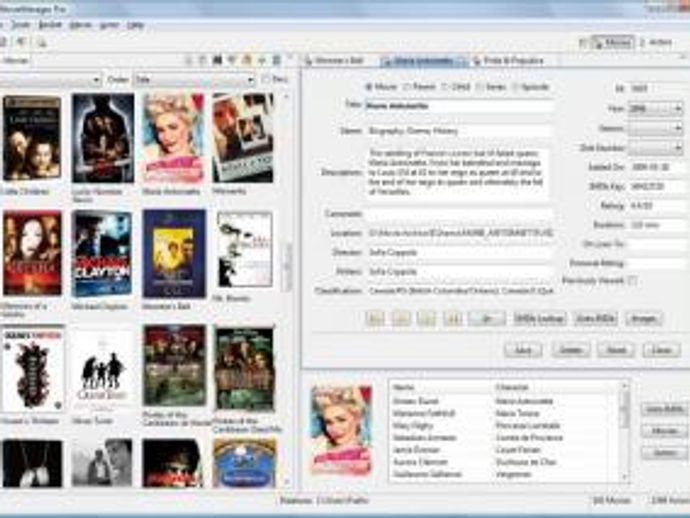Click the Close button in the editor

coord(661,350)
